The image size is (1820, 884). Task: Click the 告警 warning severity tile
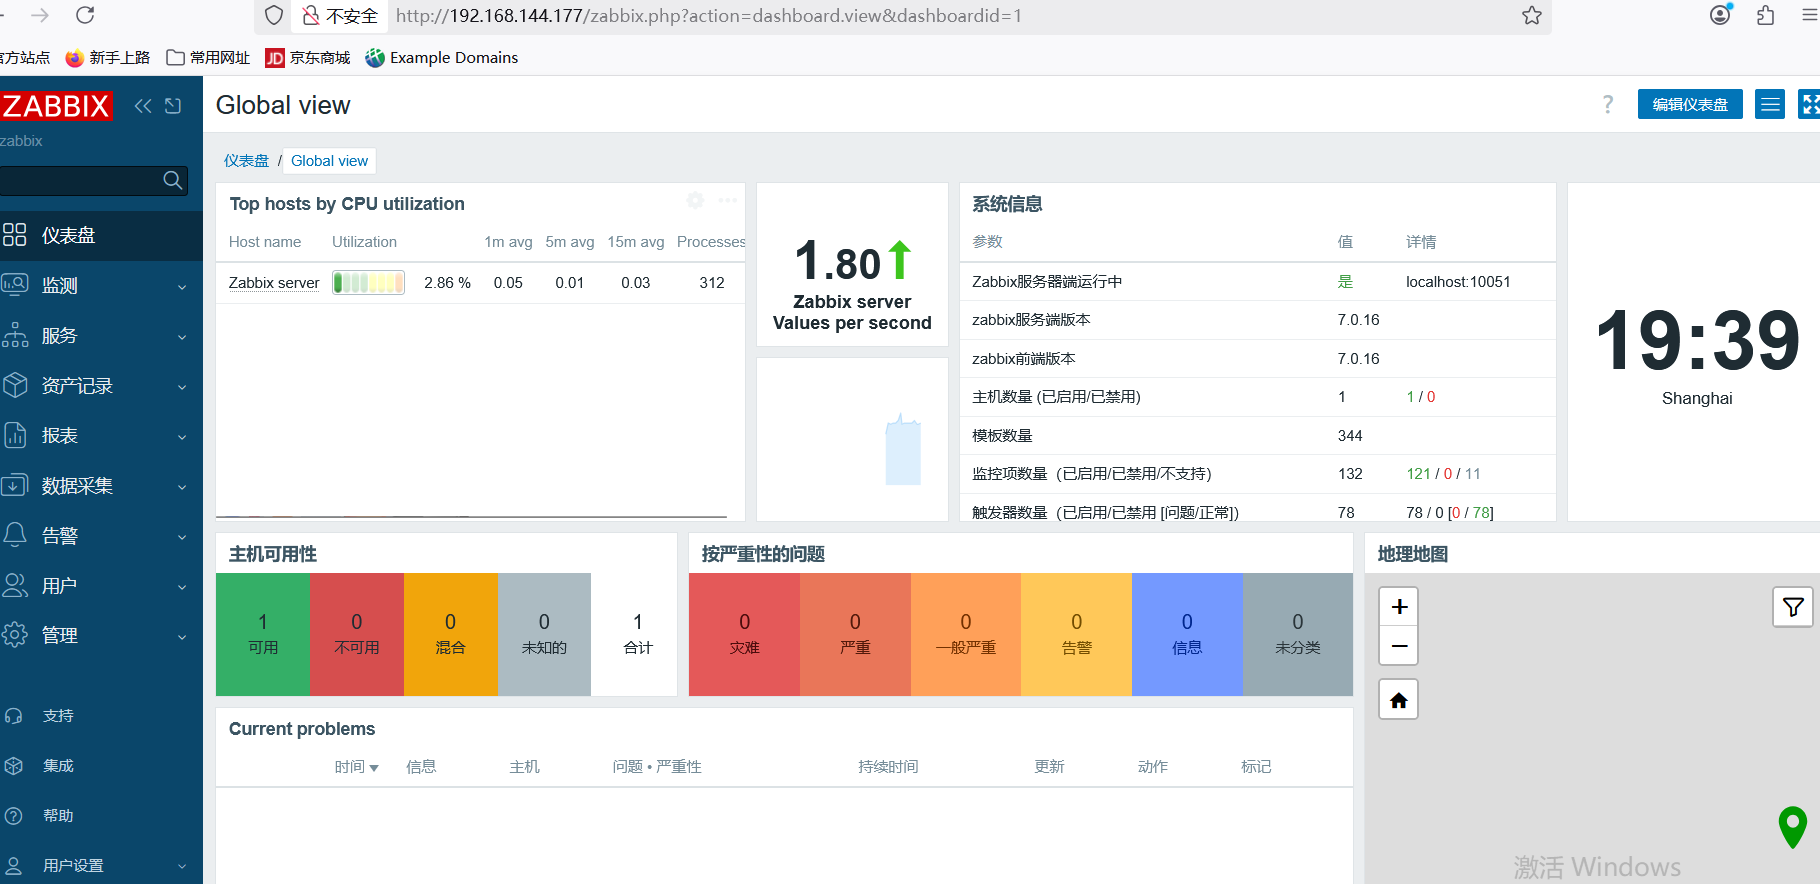point(1076,634)
